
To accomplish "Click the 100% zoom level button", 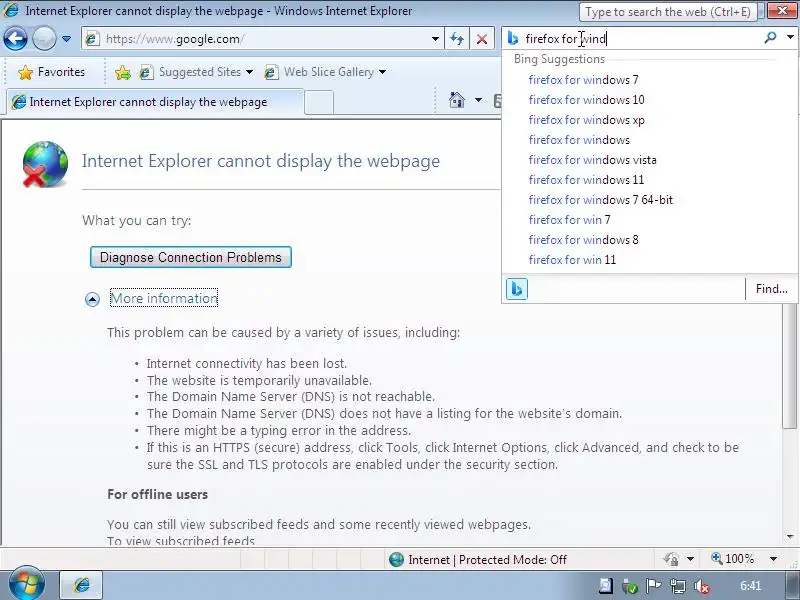I will 733,559.
